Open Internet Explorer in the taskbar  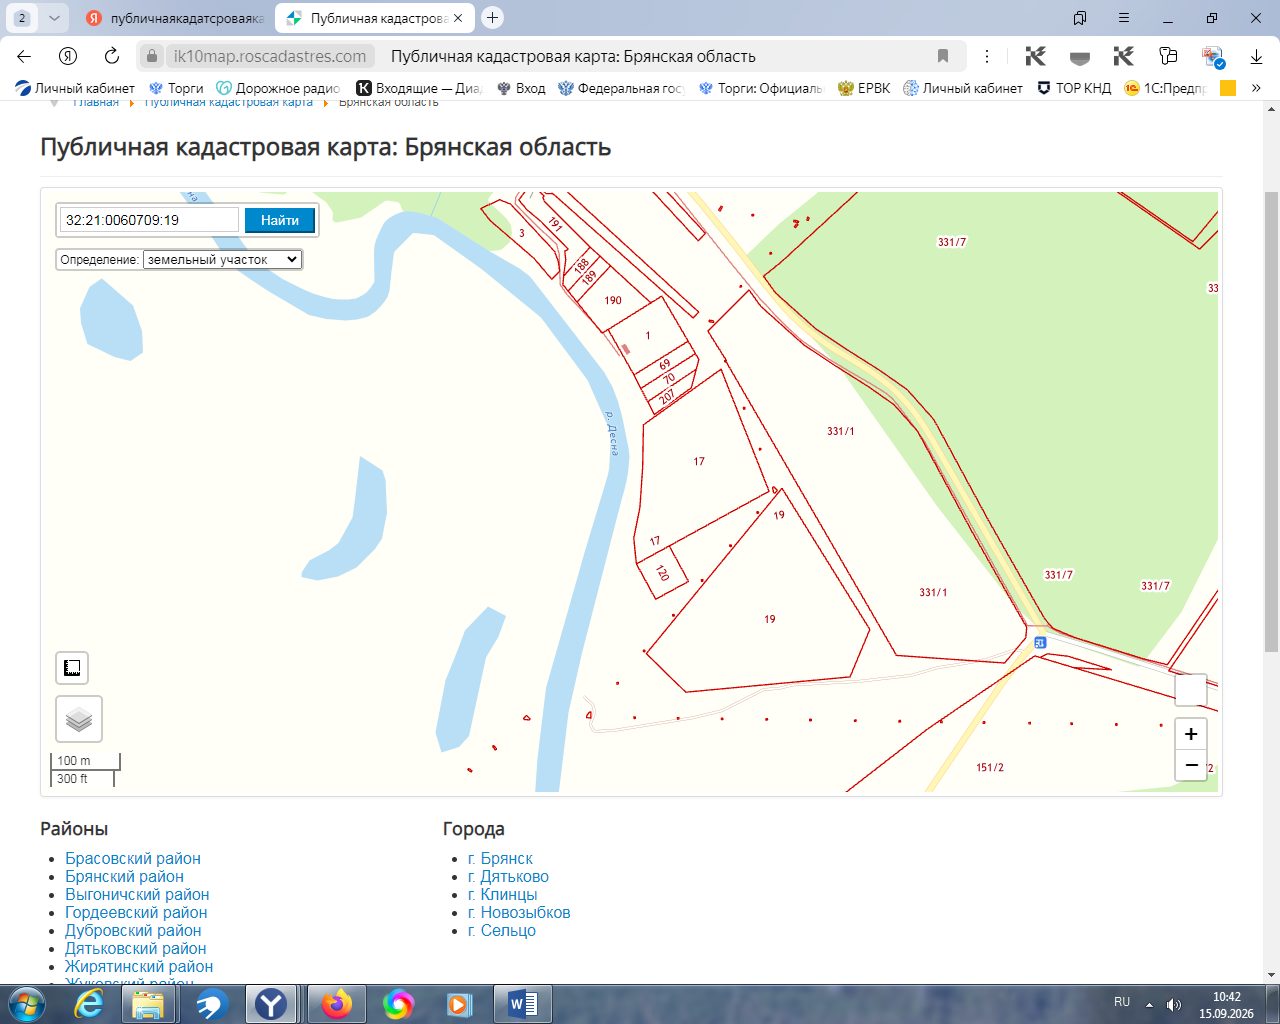(x=89, y=1004)
